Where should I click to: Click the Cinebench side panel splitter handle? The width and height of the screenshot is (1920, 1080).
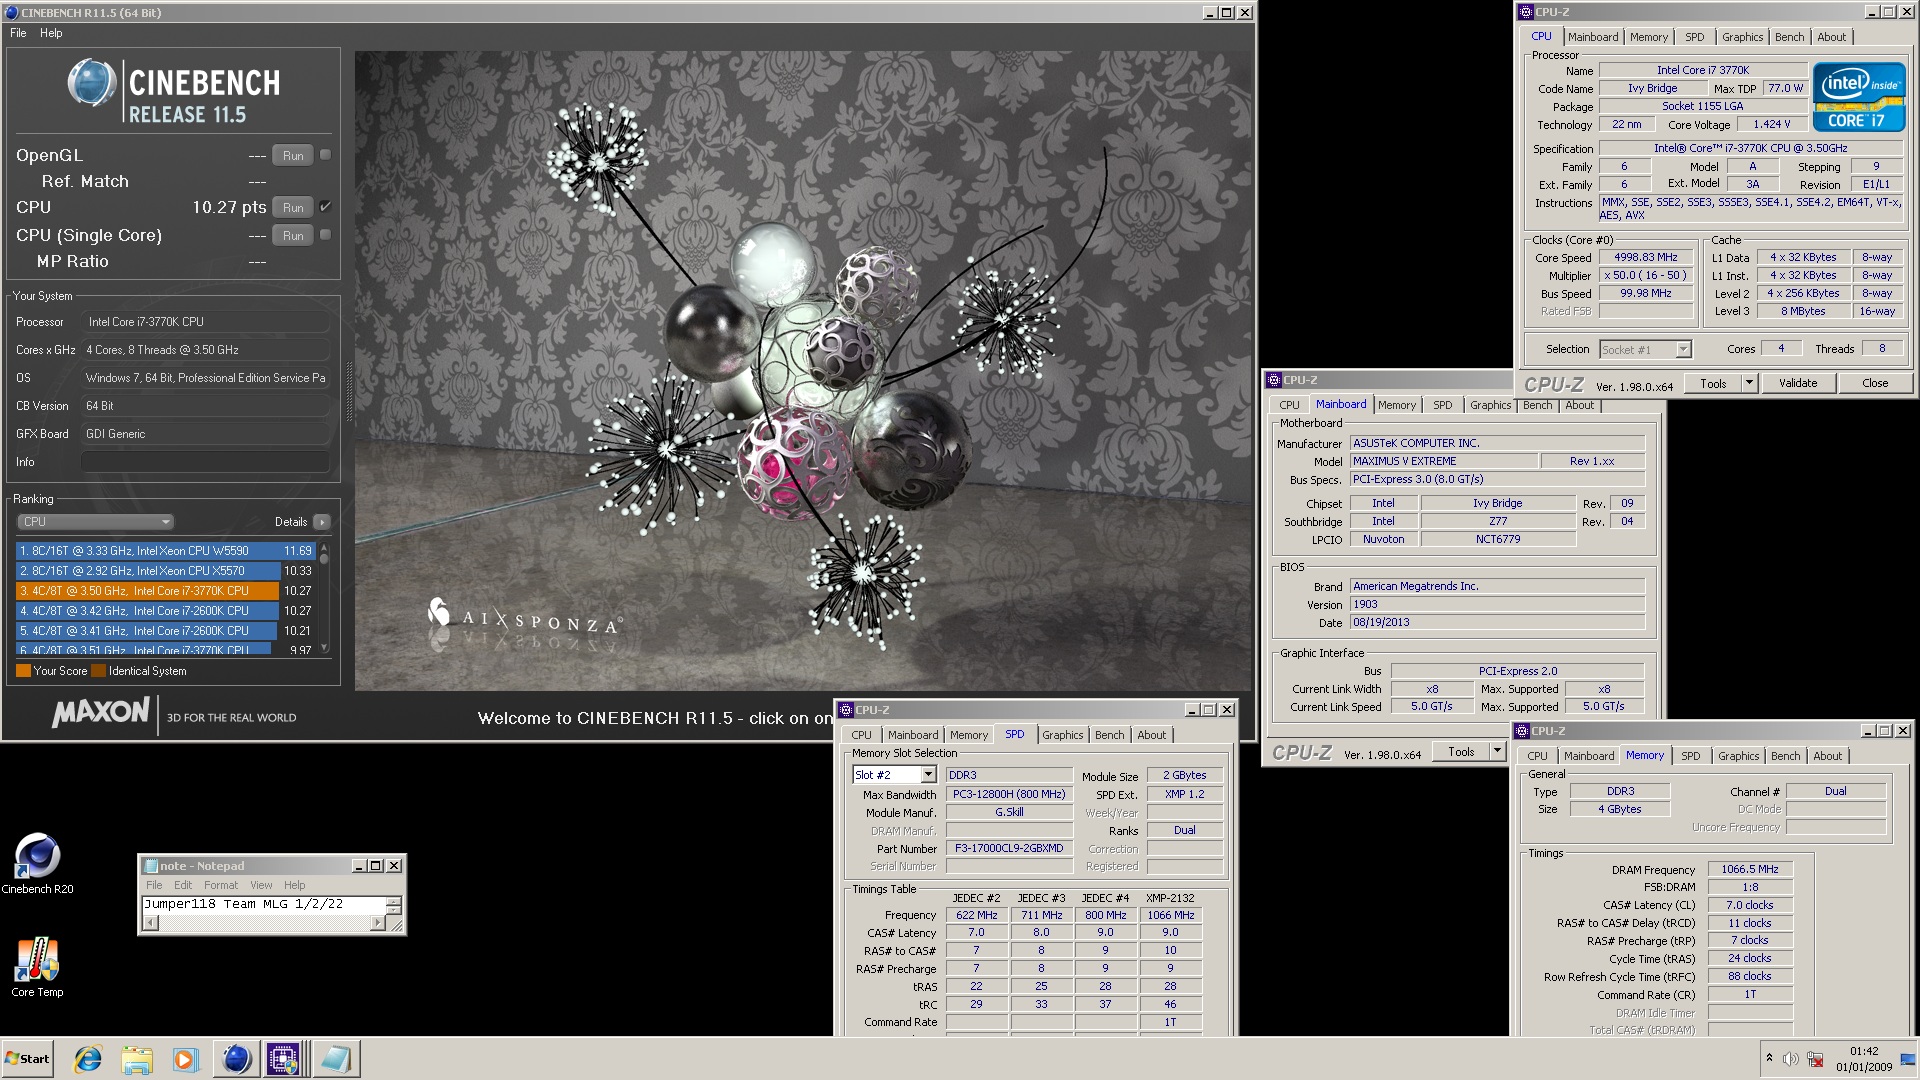tap(349, 392)
